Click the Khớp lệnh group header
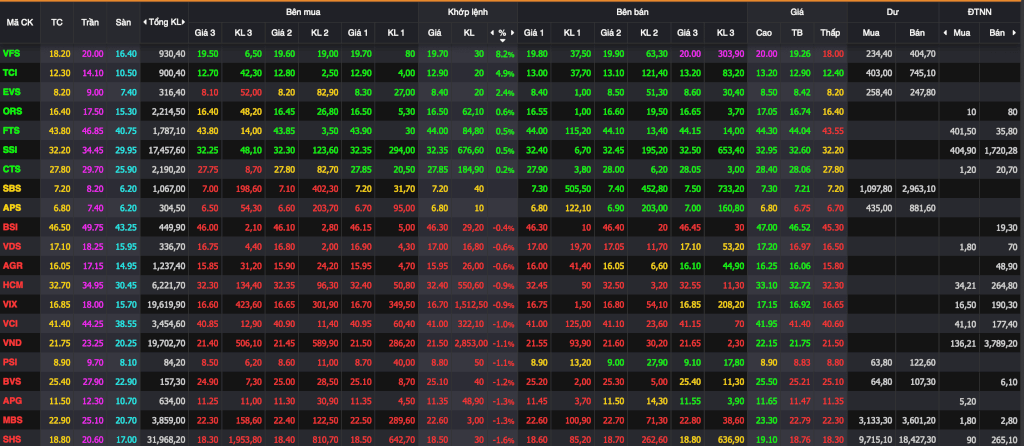1024x446 pixels. pyautogui.click(x=468, y=12)
